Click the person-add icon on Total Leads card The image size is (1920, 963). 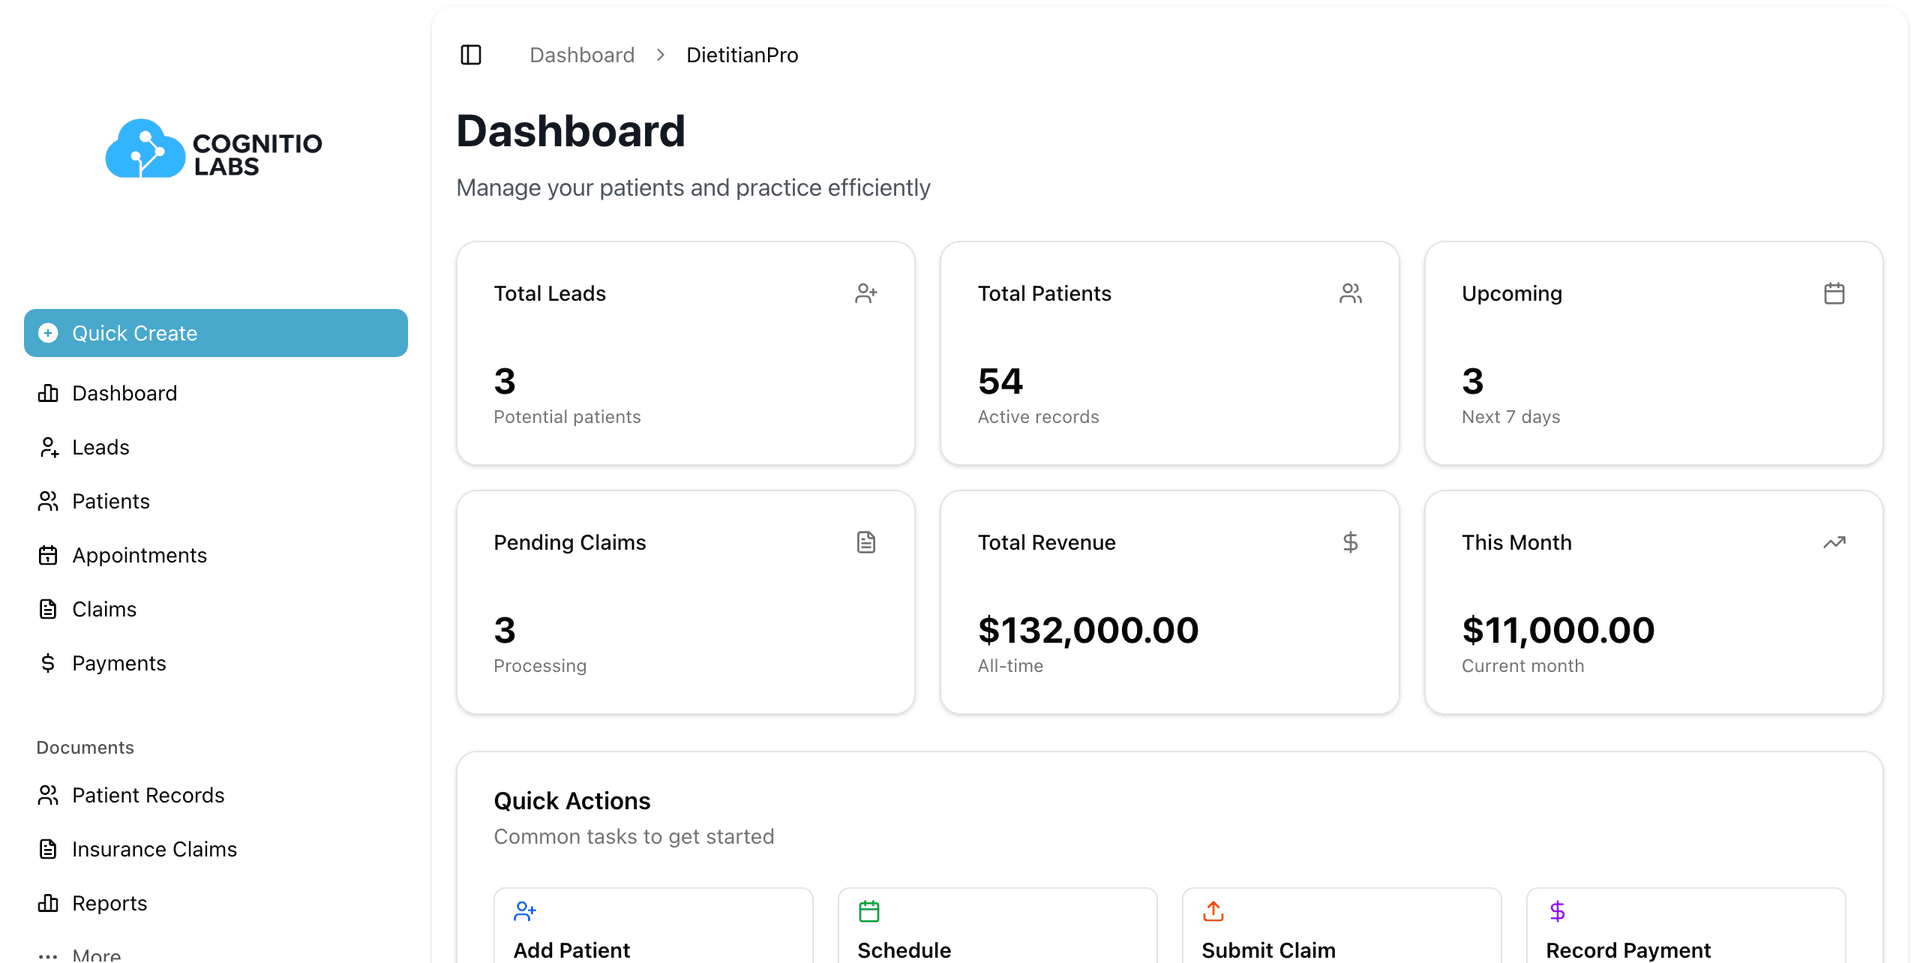coord(866,293)
